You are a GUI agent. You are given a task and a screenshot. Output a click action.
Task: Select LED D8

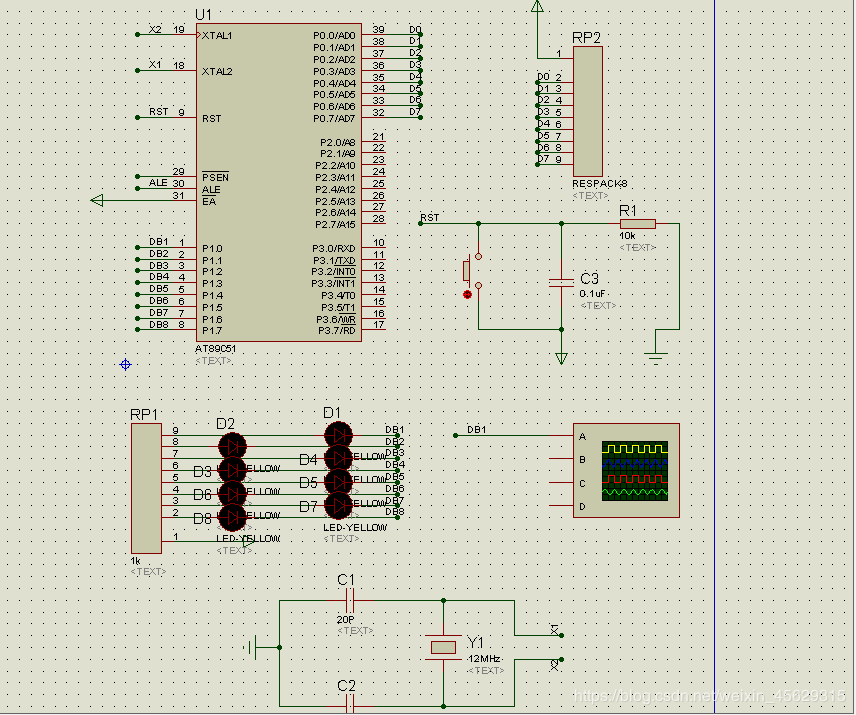point(232,517)
